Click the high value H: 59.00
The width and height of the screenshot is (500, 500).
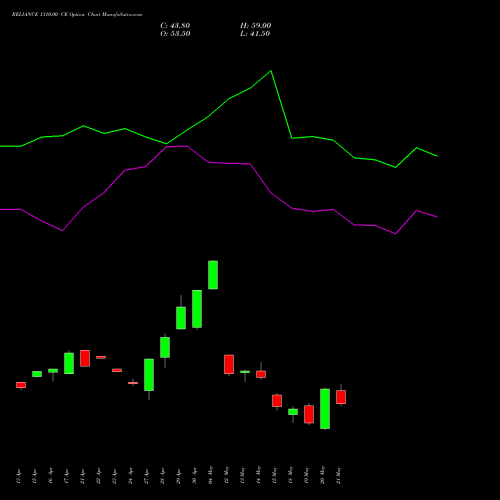pyautogui.click(x=255, y=26)
